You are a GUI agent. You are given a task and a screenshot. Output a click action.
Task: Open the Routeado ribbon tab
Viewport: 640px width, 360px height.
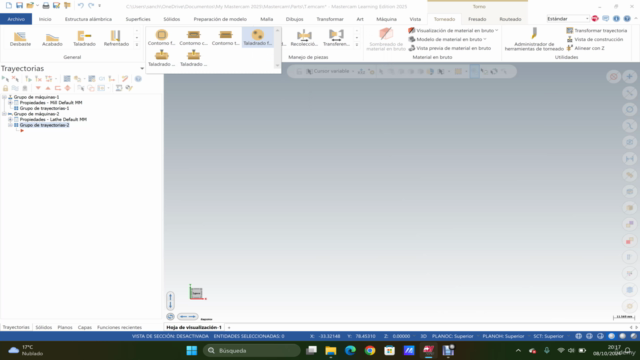510,19
